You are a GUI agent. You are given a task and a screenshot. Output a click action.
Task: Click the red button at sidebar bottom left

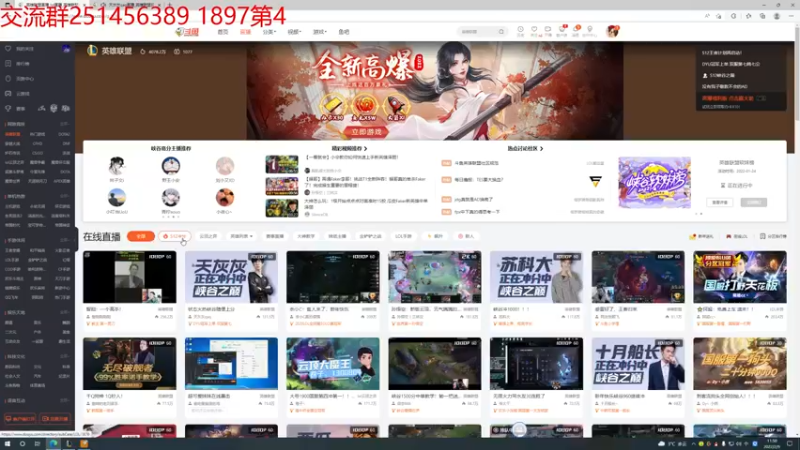[20, 419]
